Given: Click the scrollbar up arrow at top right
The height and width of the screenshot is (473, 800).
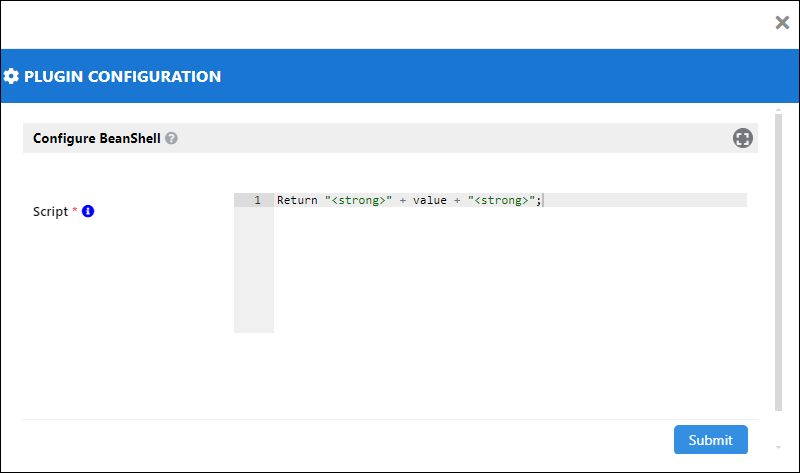Looking at the screenshot, I should [x=778, y=110].
